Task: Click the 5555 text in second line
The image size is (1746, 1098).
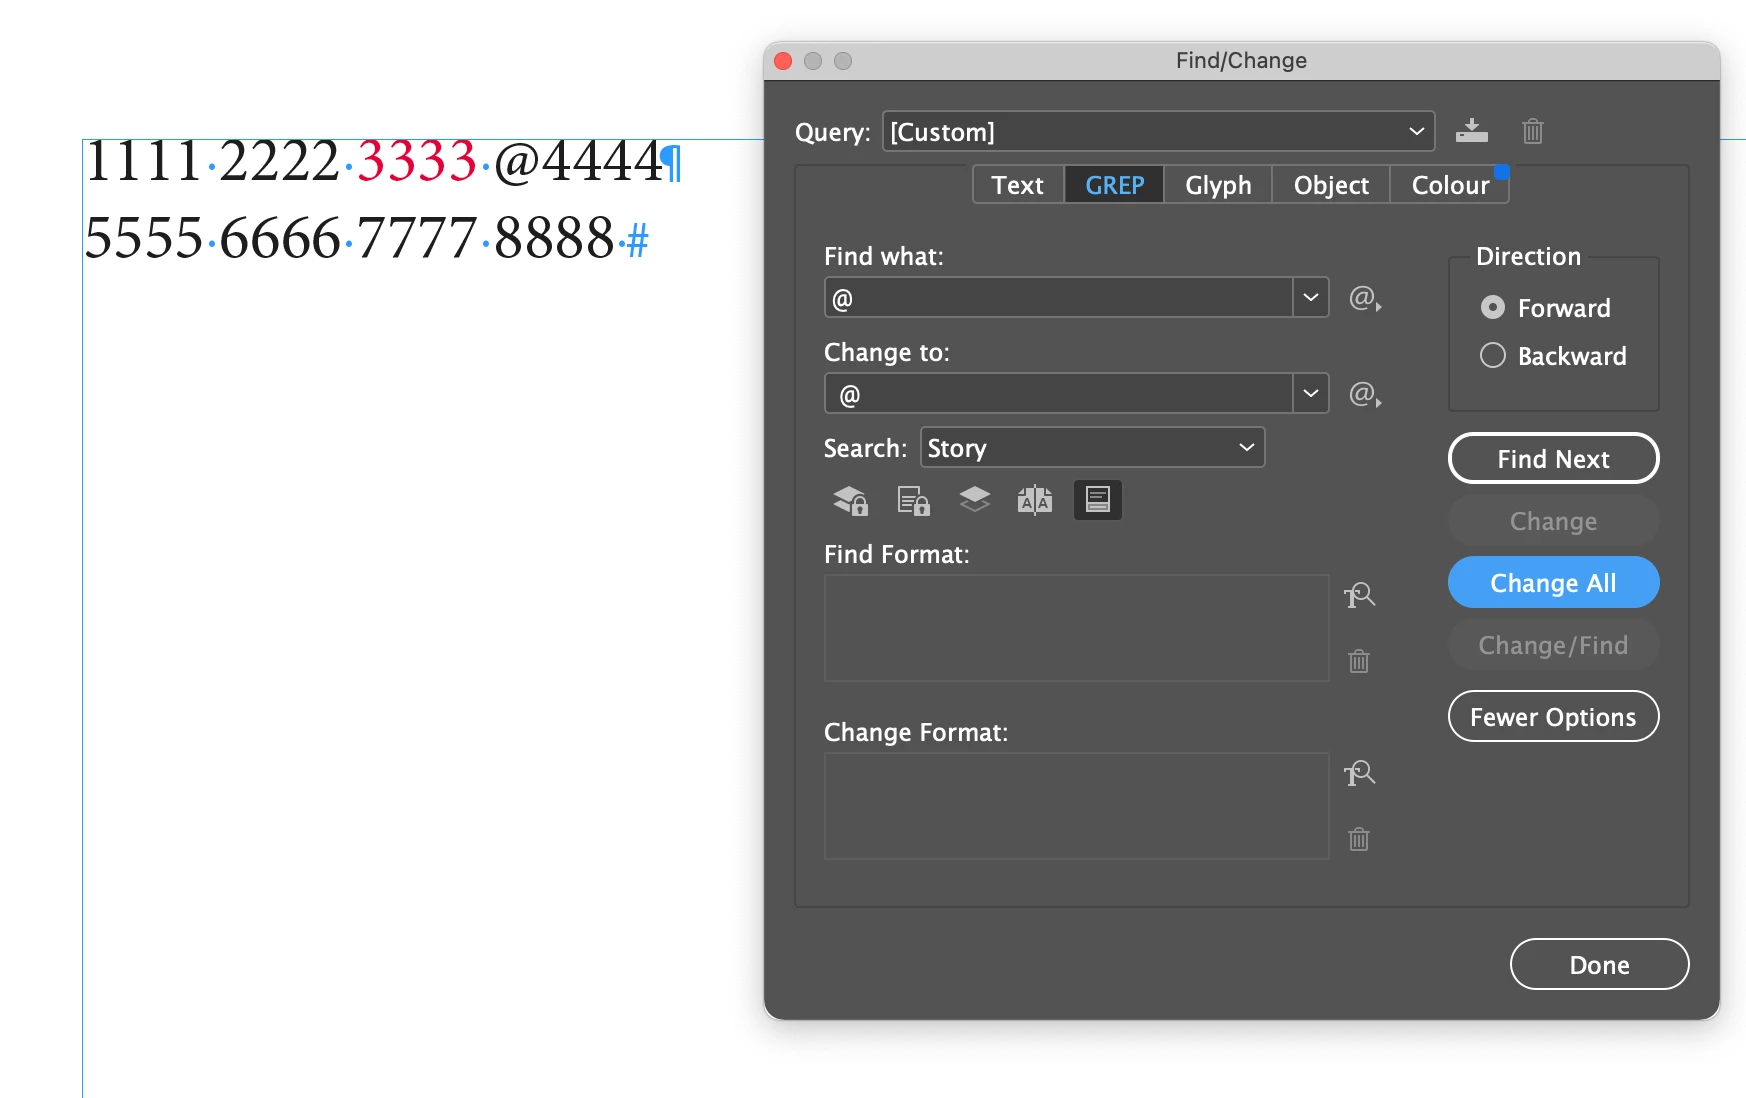Action: [144, 239]
